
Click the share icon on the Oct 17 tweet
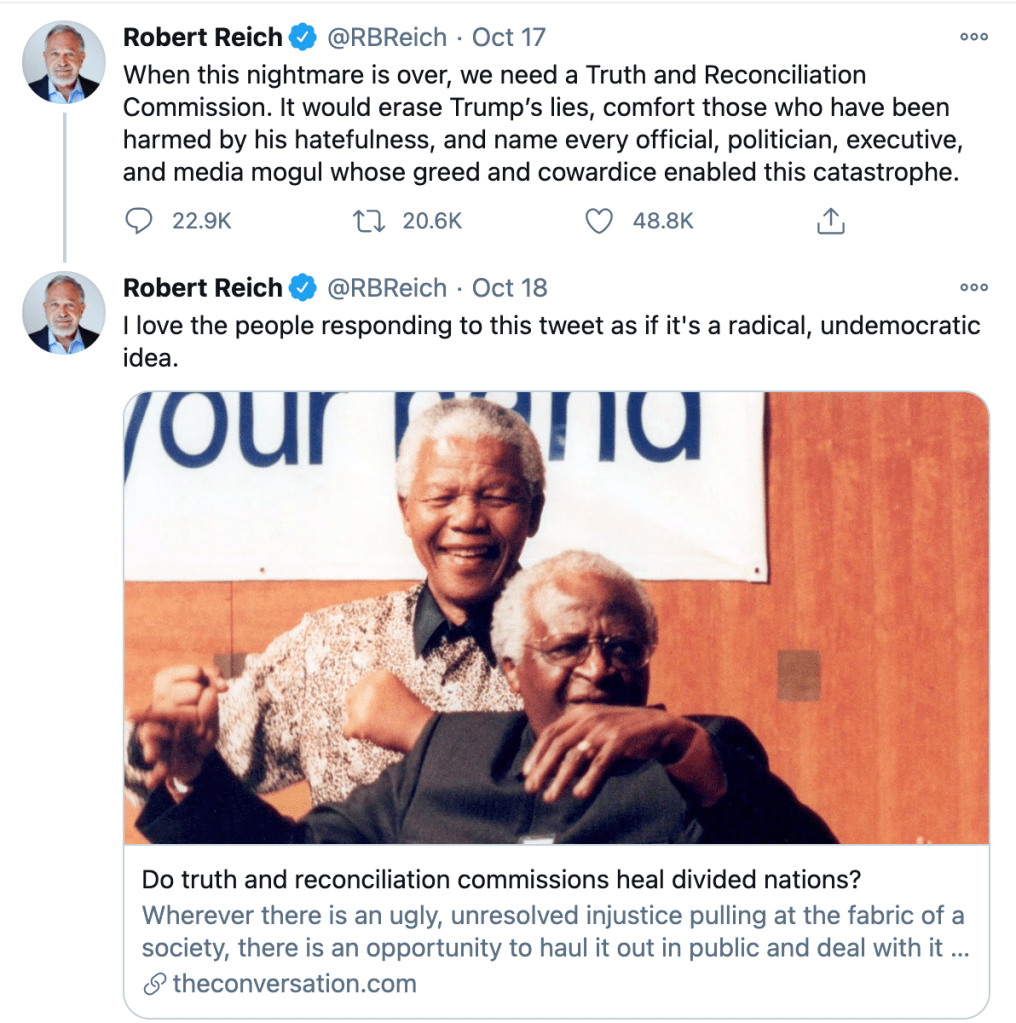(x=831, y=221)
